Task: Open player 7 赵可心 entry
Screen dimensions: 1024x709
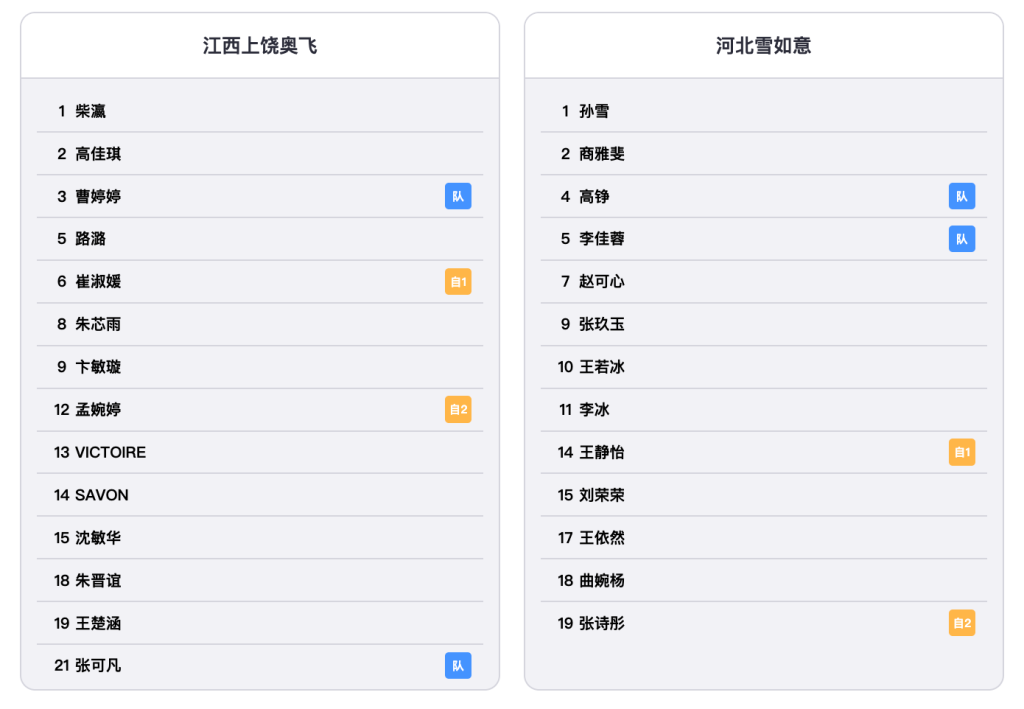Action: (763, 281)
